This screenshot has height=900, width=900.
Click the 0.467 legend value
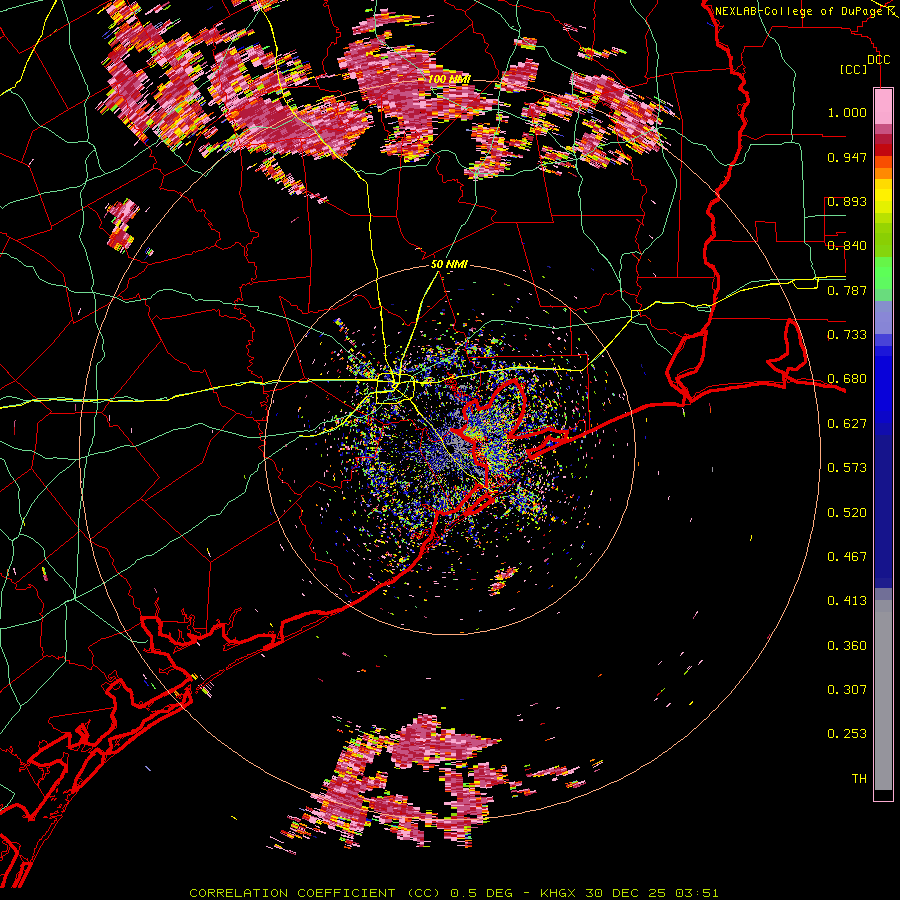pos(847,557)
